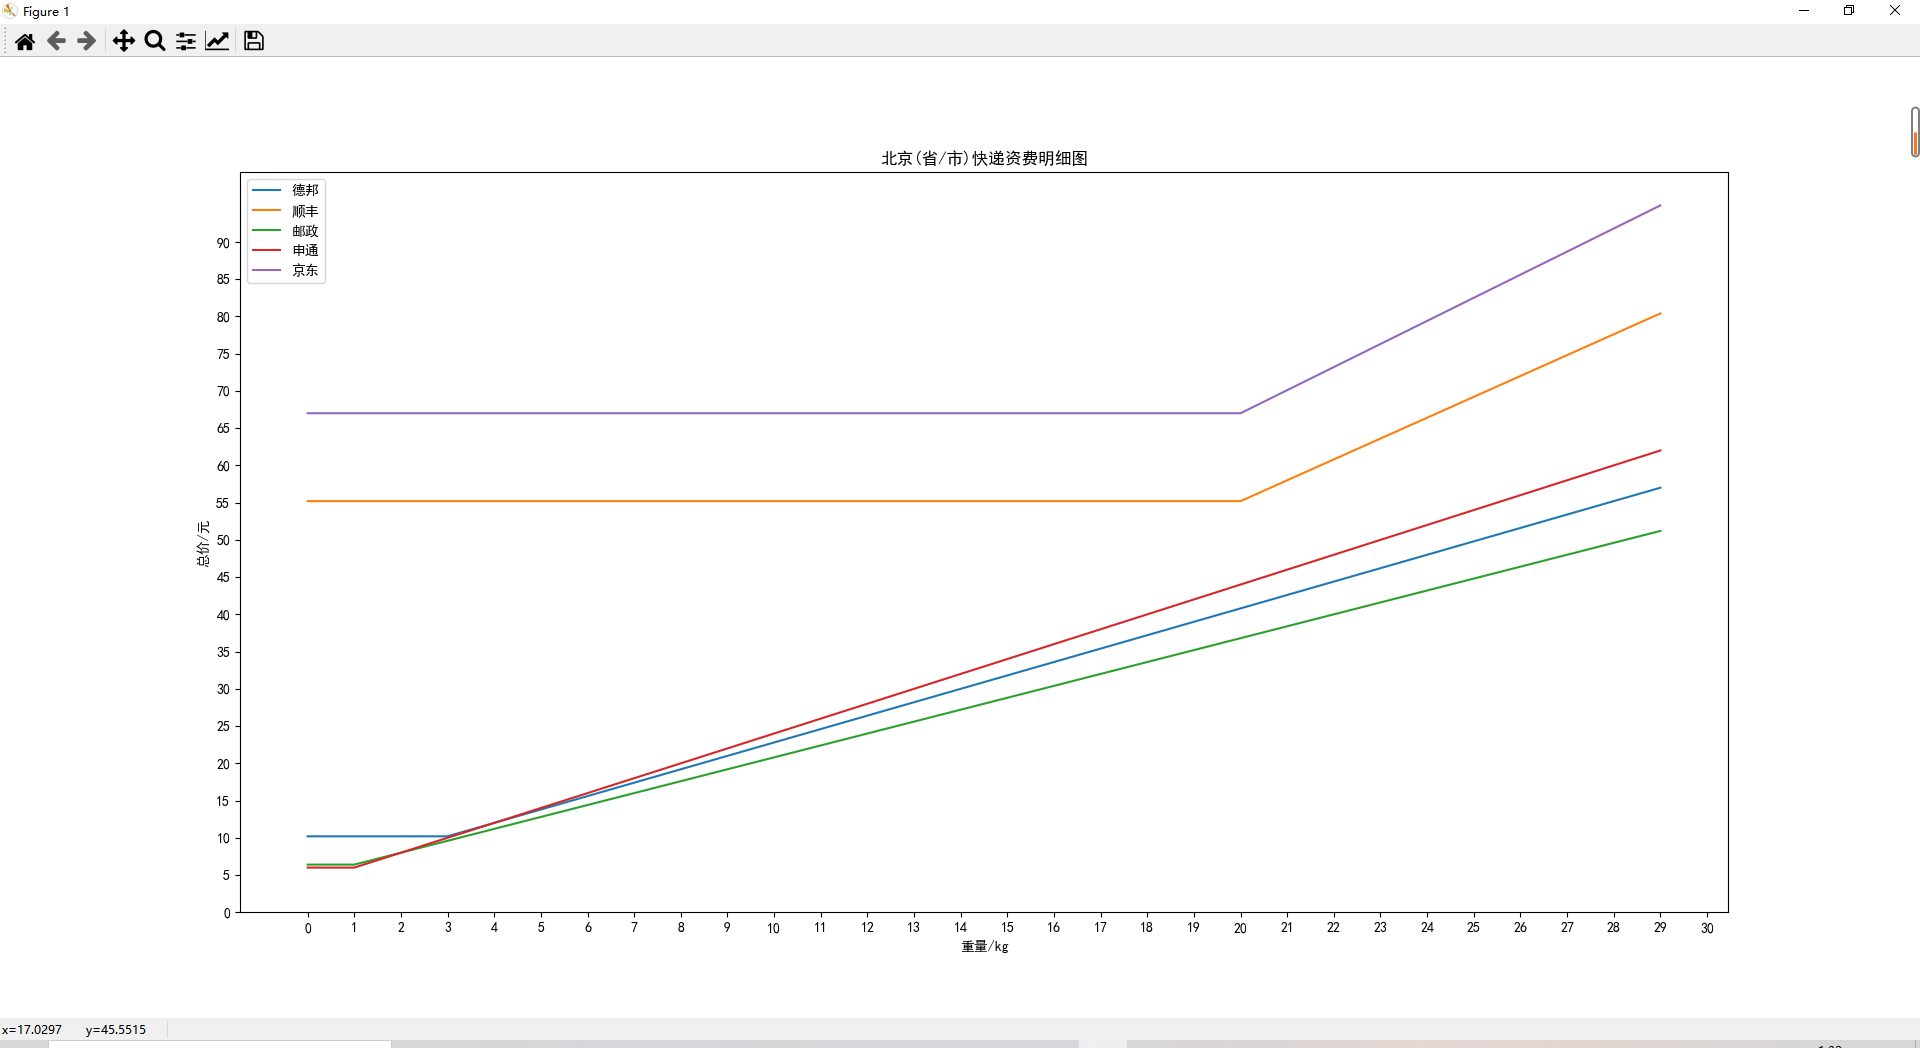Click the x-axis tick label 29

[x=1660, y=928]
